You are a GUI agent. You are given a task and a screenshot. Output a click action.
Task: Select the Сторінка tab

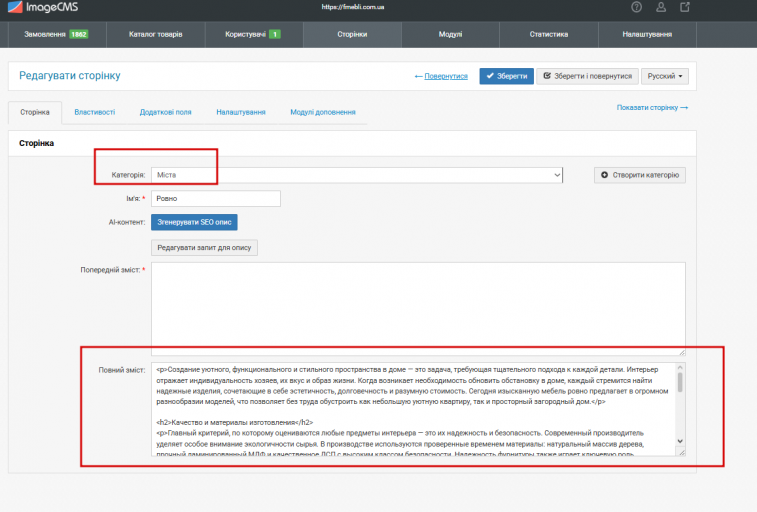pos(35,112)
